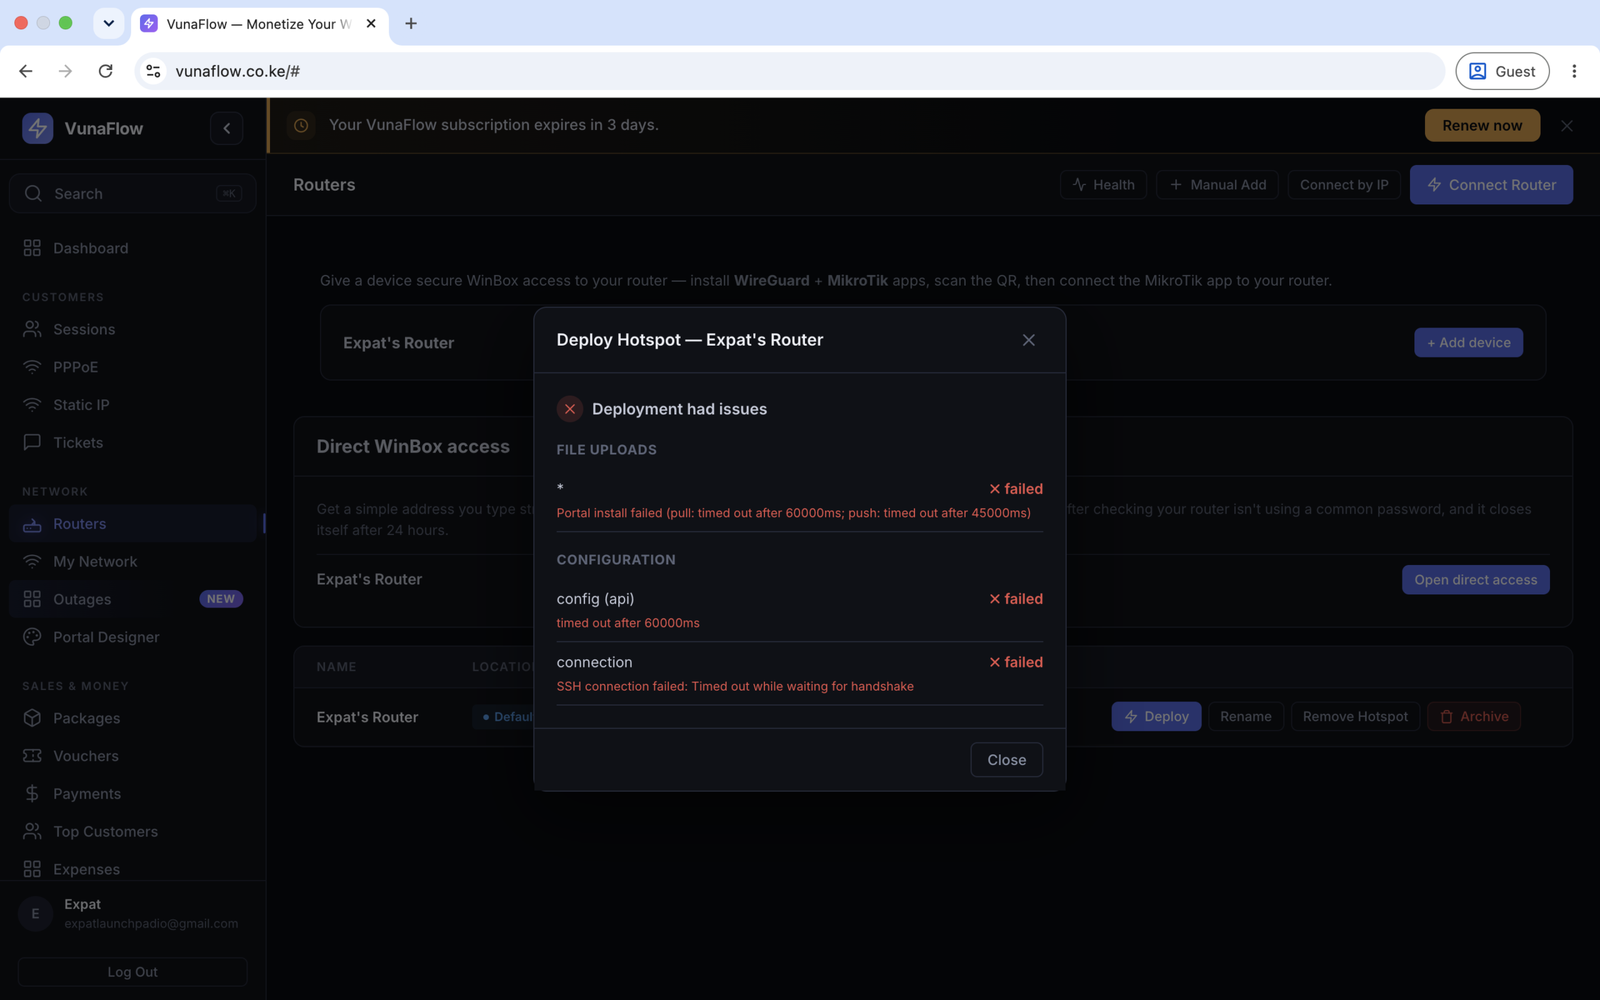The image size is (1600, 1000).
Task: Click the SSH connection failed message
Action: click(735, 686)
